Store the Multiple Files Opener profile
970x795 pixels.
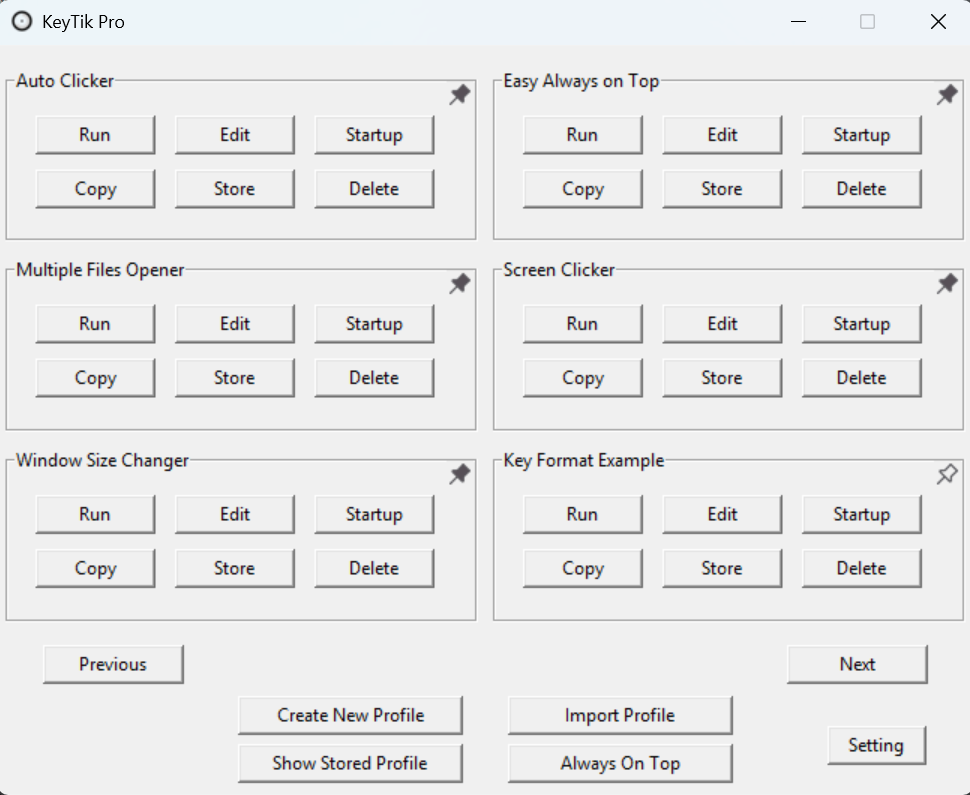tap(235, 378)
